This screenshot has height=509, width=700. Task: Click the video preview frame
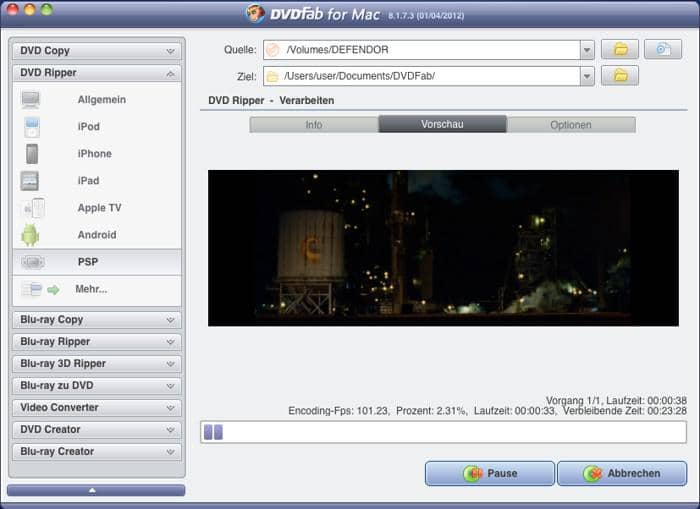pyautogui.click(x=443, y=248)
